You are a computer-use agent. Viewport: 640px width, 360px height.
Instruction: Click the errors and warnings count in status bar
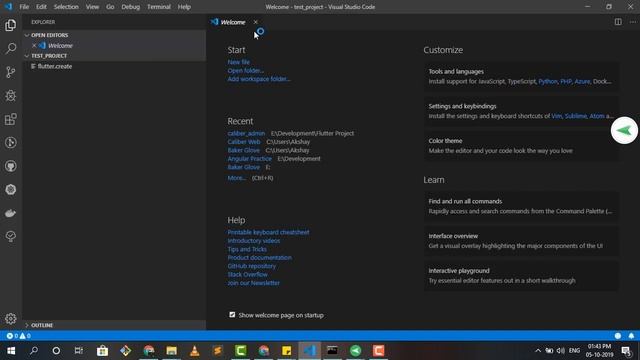coord(18,336)
